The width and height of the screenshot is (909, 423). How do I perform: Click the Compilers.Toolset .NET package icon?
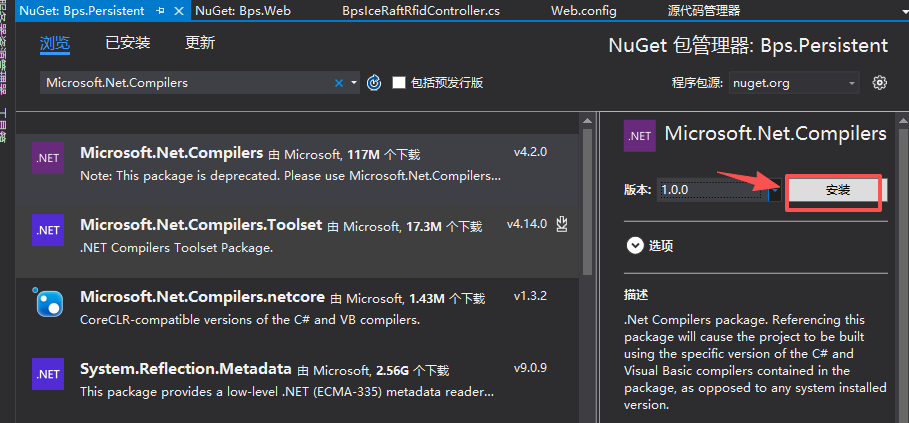[48, 230]
